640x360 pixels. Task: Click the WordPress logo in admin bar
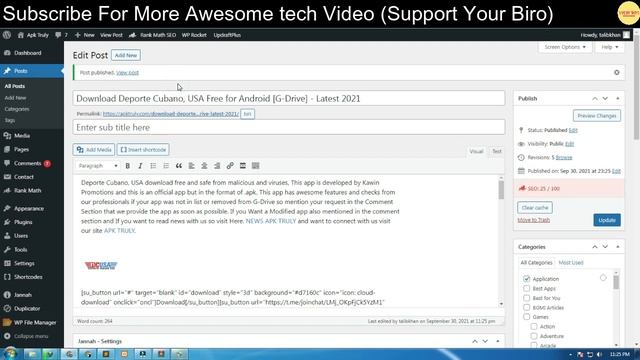coord(7,35)
